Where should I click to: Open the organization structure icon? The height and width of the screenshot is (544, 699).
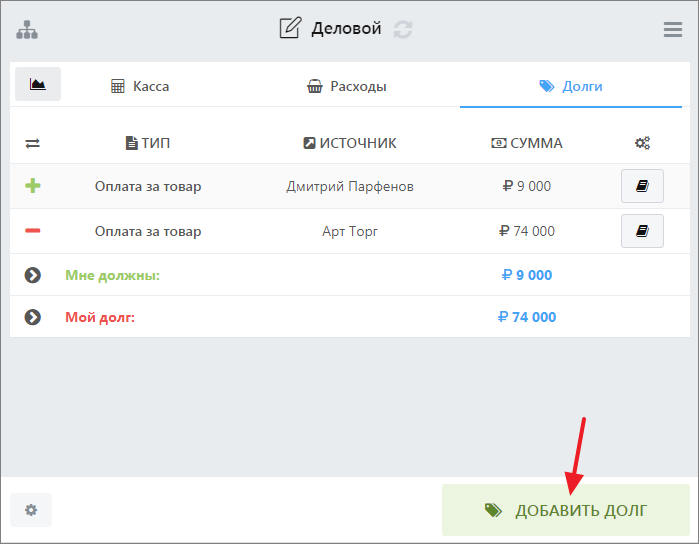click(27, 30)
